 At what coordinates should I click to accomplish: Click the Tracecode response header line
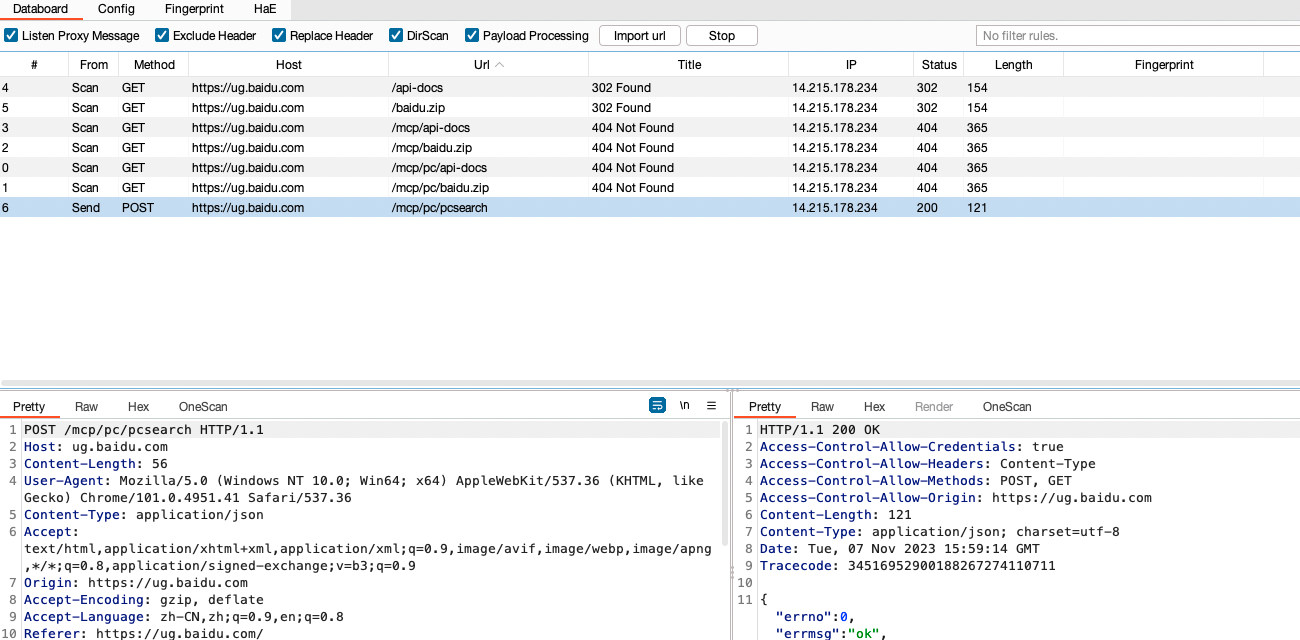908,566
